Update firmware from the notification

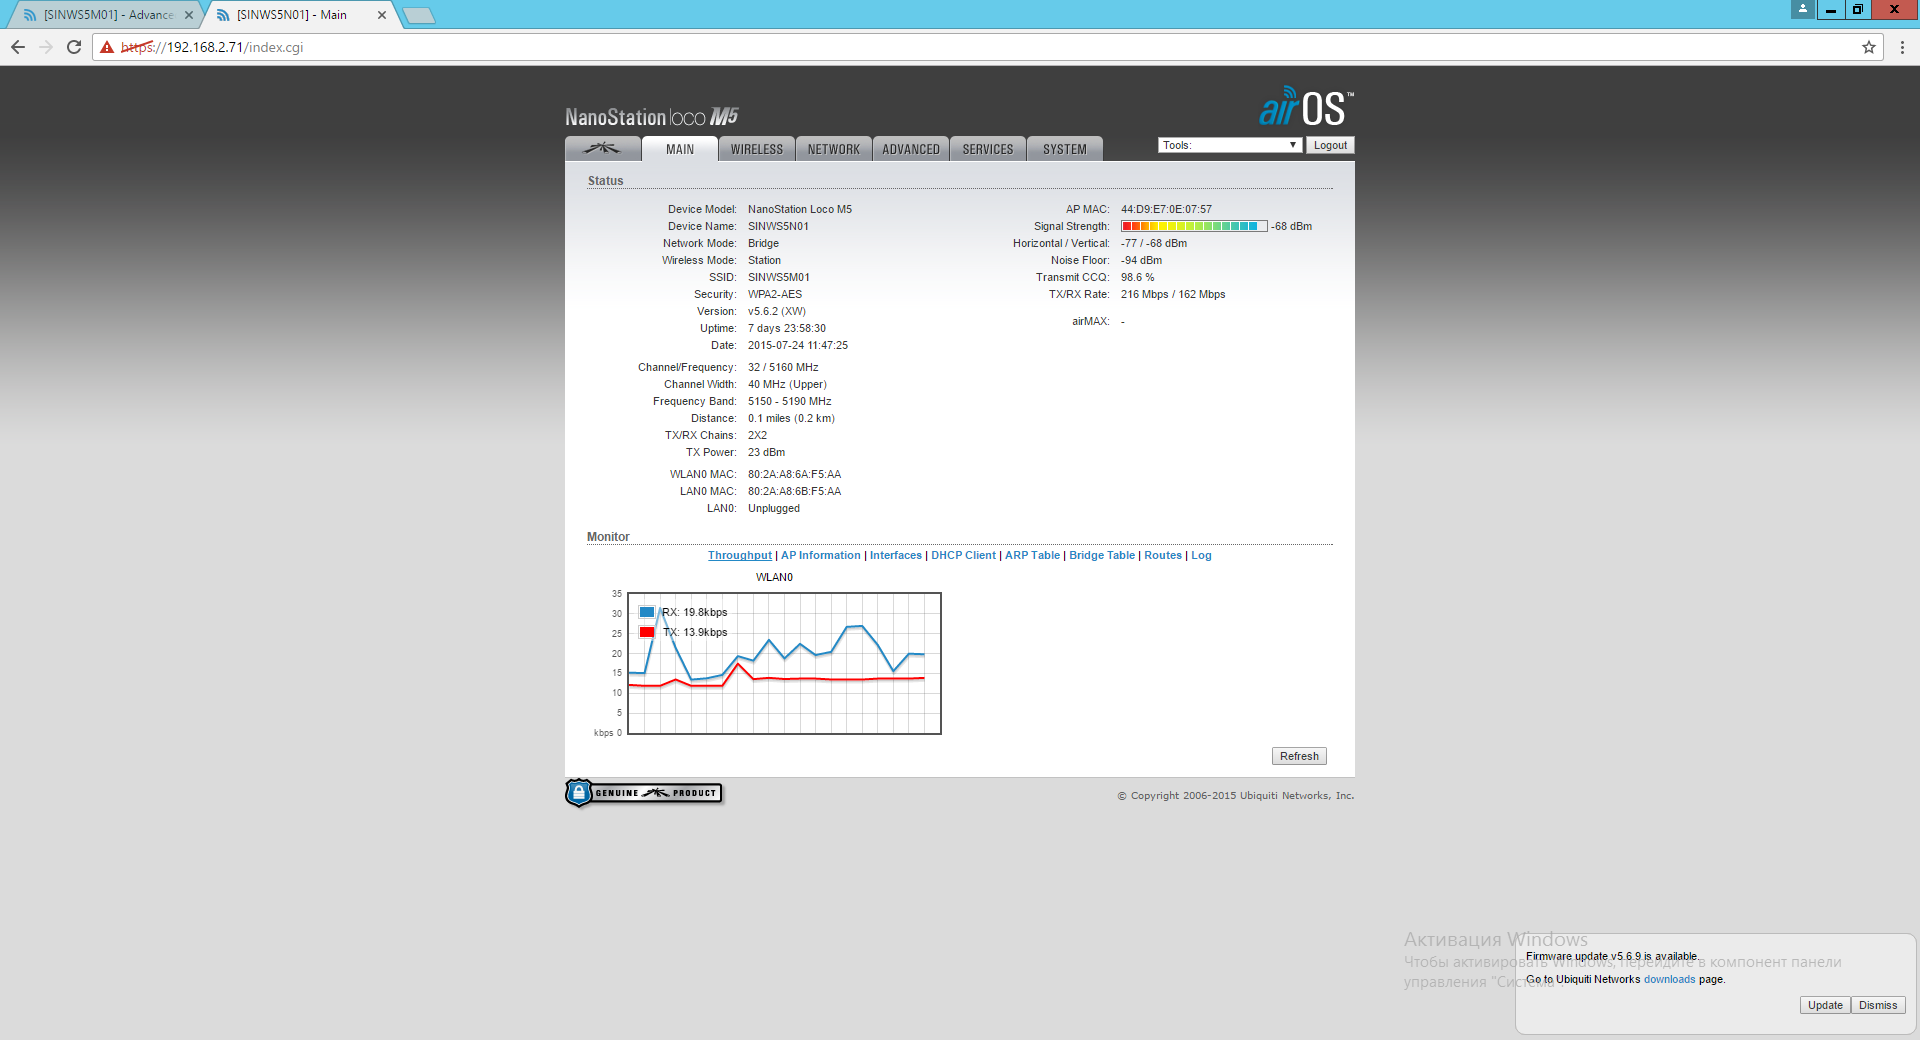[1825, 1005]
